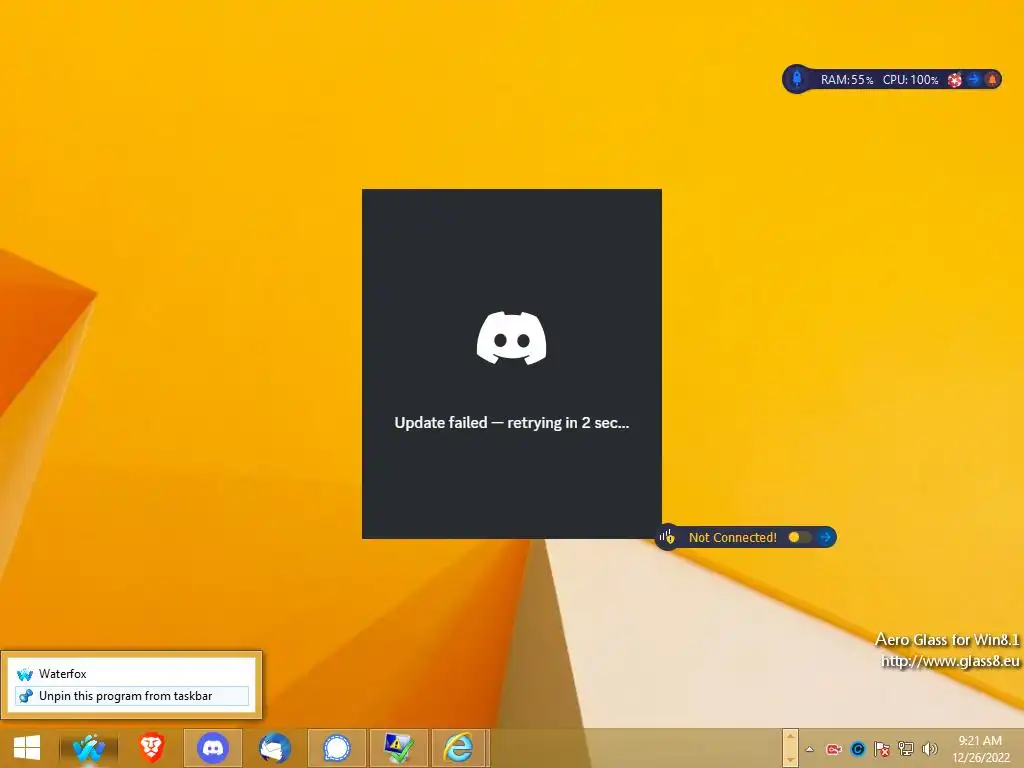The height and width of the screenshot is (768, 1024).
Task: Open the Windows Start button
Action: click(27, 748)
